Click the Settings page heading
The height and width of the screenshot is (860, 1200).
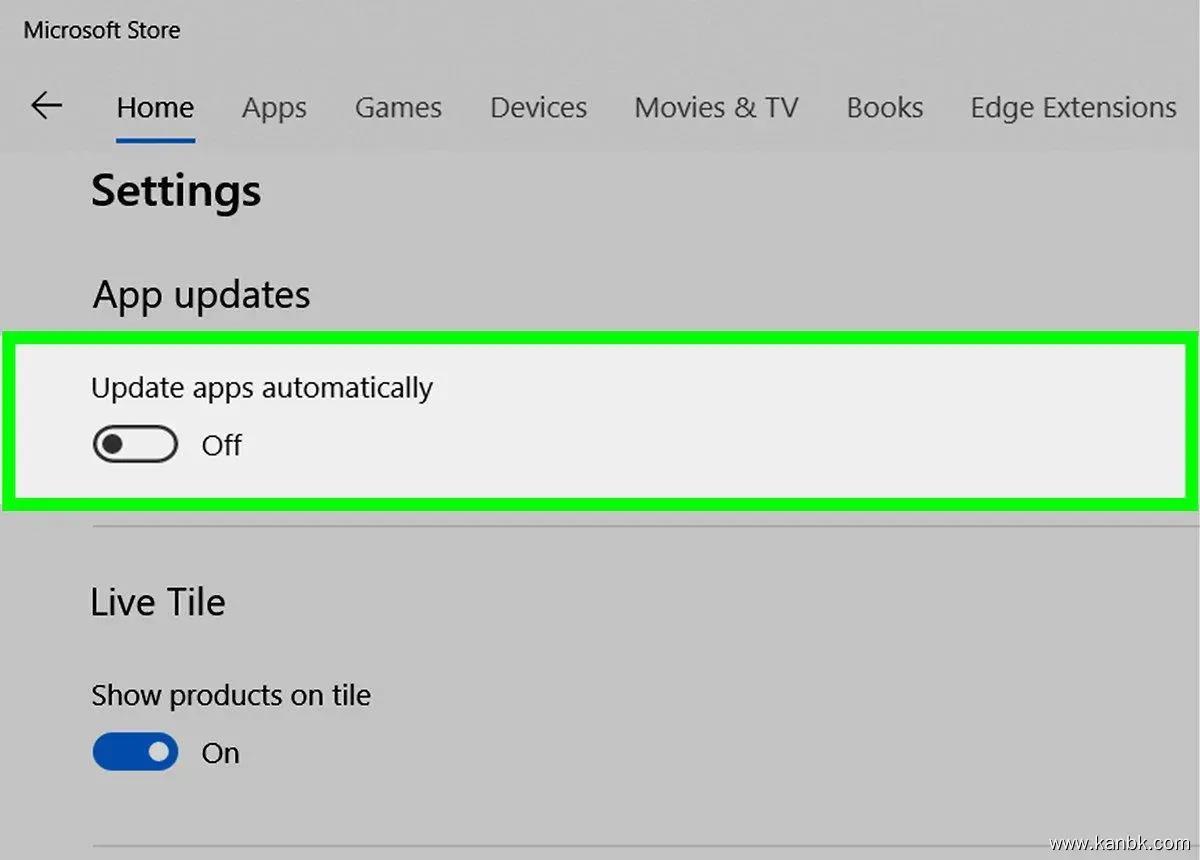click(176, 190)
